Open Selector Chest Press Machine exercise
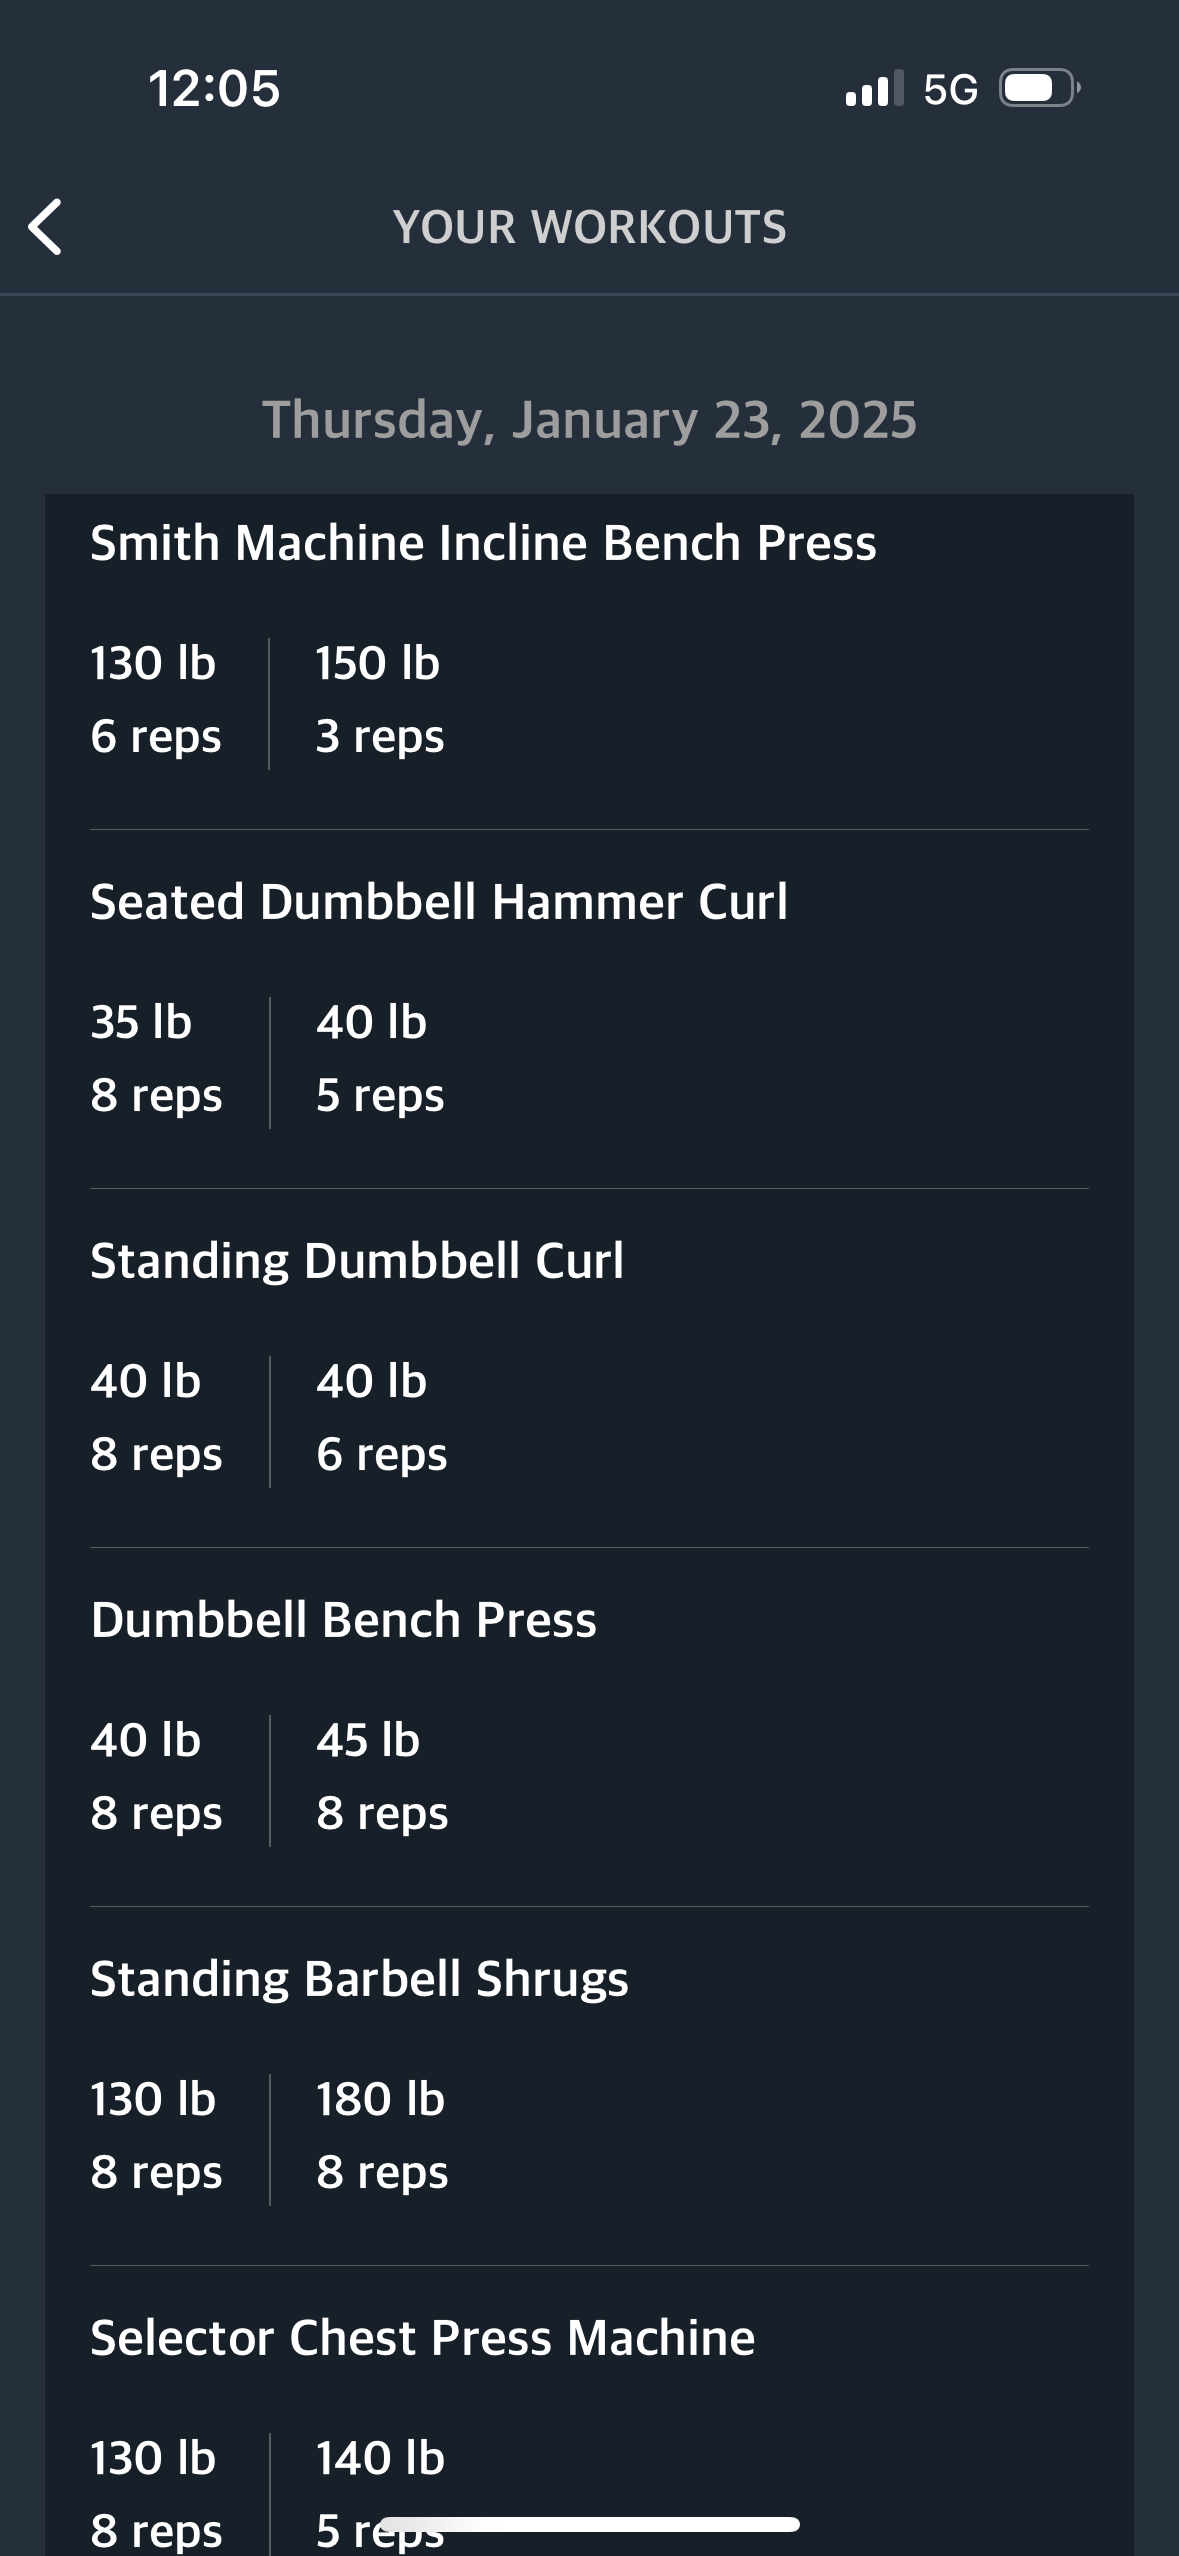1179x2556 pixels. pos(422,2338)
